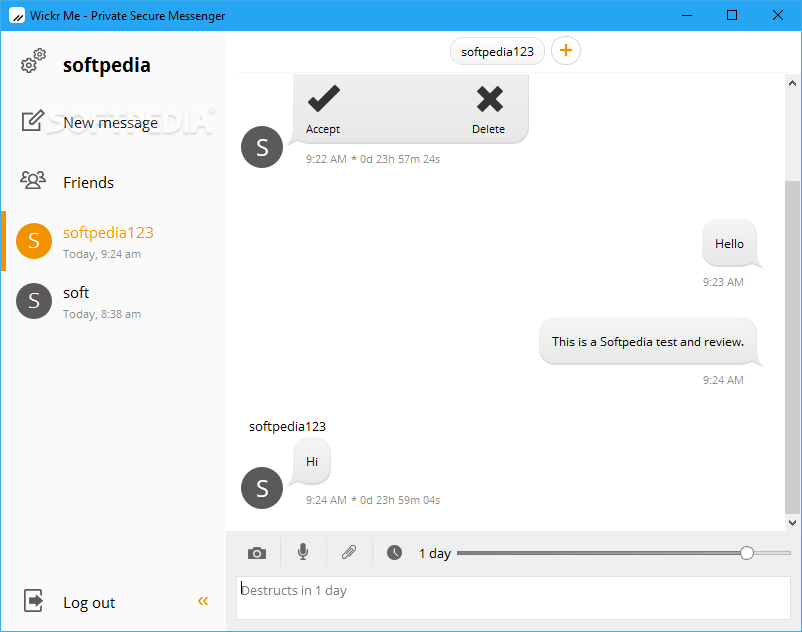
Task: Accept the request with checkmark icon
Action: pos(324,98)
